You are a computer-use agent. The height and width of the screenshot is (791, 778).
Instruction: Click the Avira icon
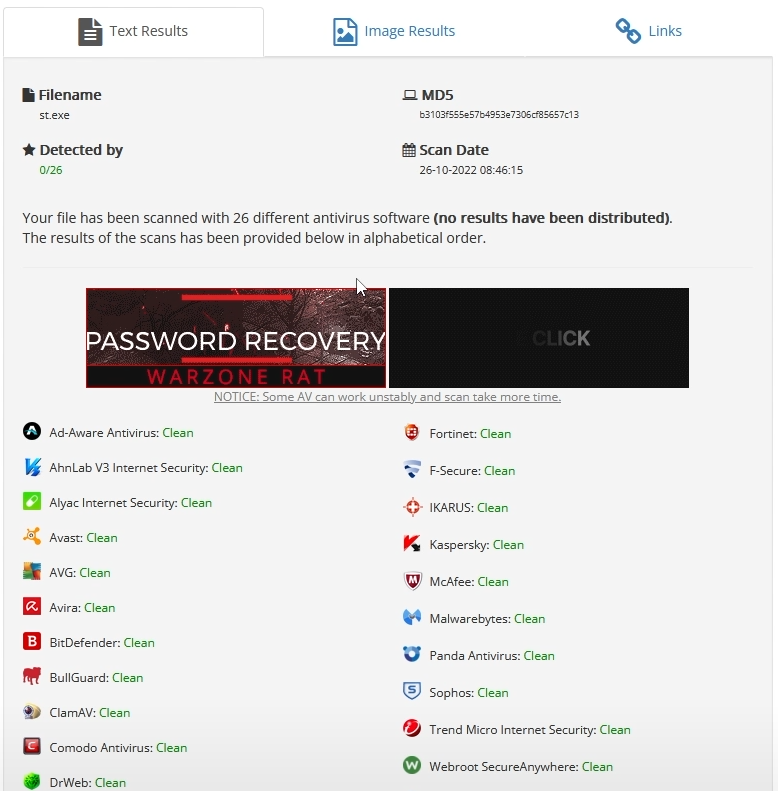click(32, 606)
